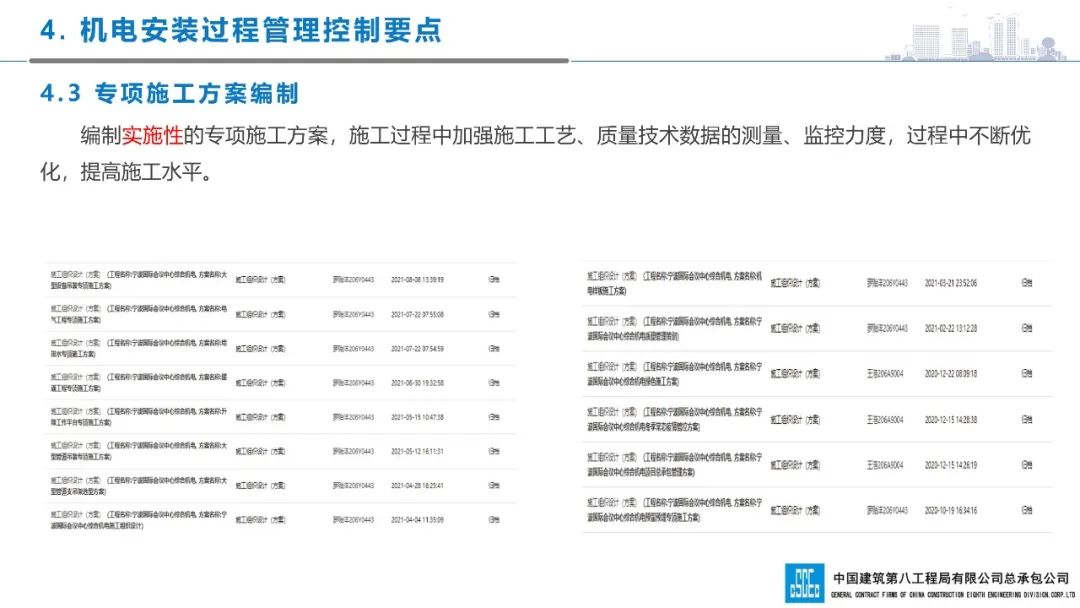The image size is (1080, 608).
Task: Click date cell '2020-10-19 16:34:16'
Action: pyautogui.click(x=951, y=511)
